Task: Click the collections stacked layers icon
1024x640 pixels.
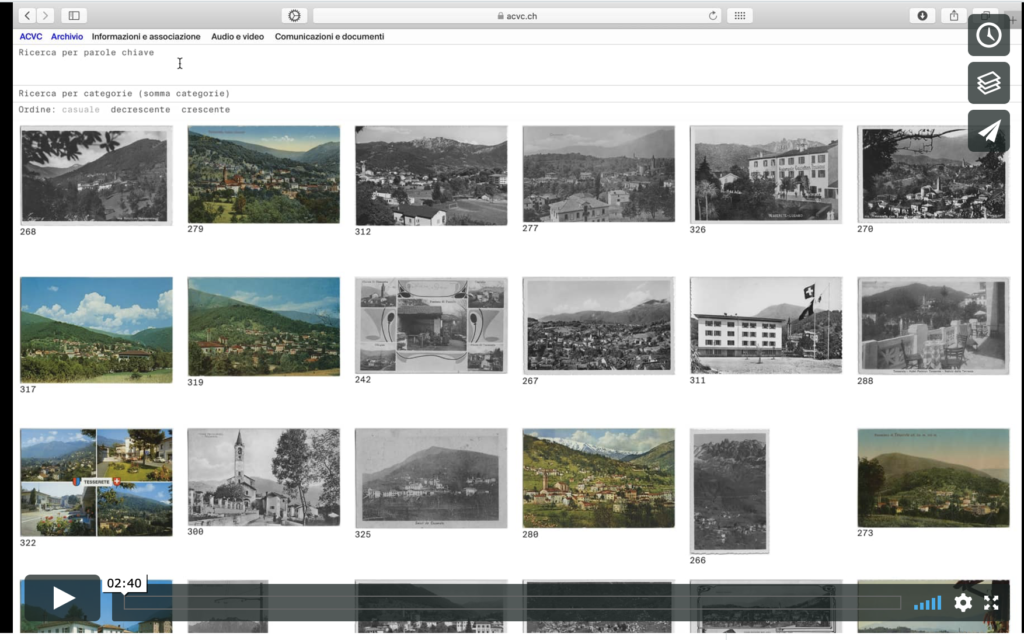Action: (988, 83)
